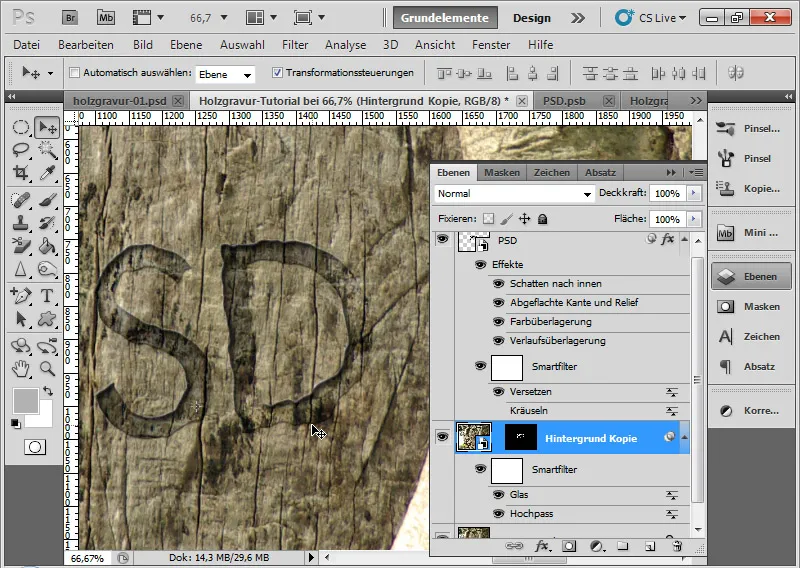Hide the PSD layer
This screenshot has width=800, height=568.
pyautogui.click(x=442, y=239)
